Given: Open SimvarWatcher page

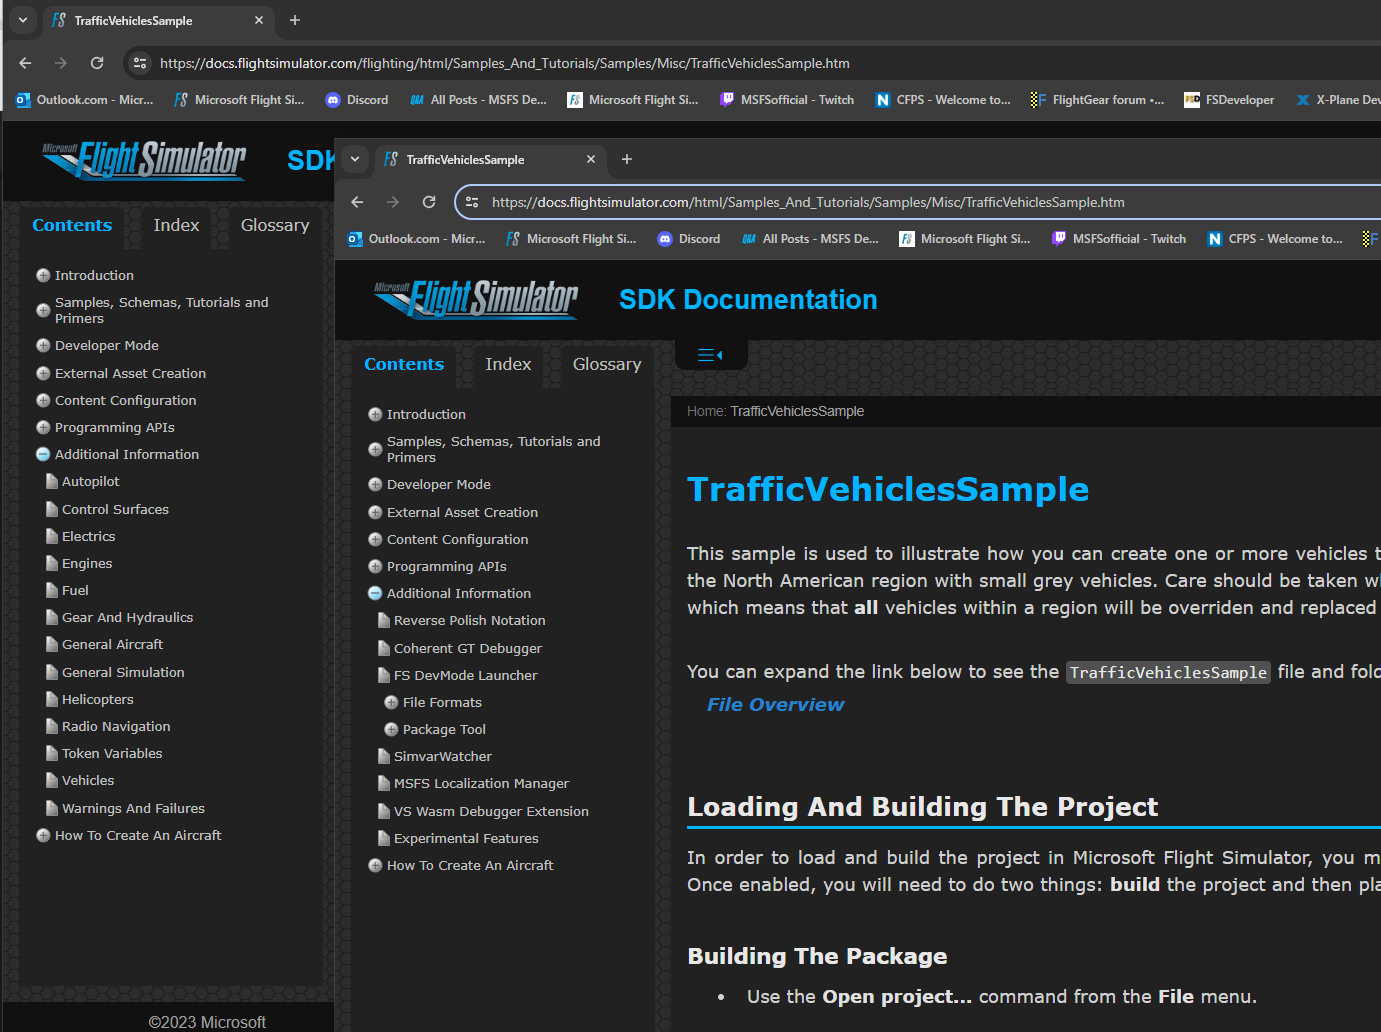Looking at the screenshot, I should click(442, 756).
